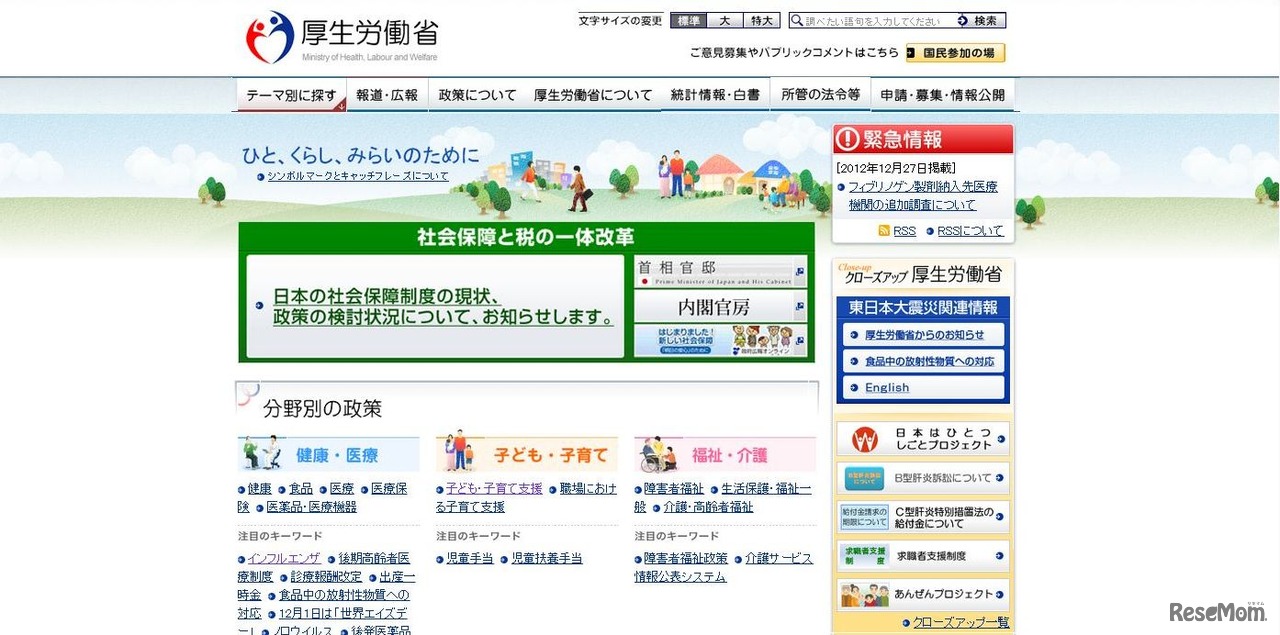Open the 障害者福祉 link

pyautogui.click(x=674, y=489)
